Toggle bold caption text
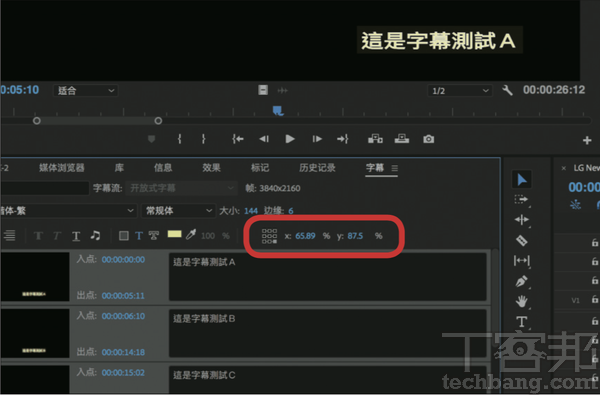Viewport: 600px width, 395px height. (38, 236)
